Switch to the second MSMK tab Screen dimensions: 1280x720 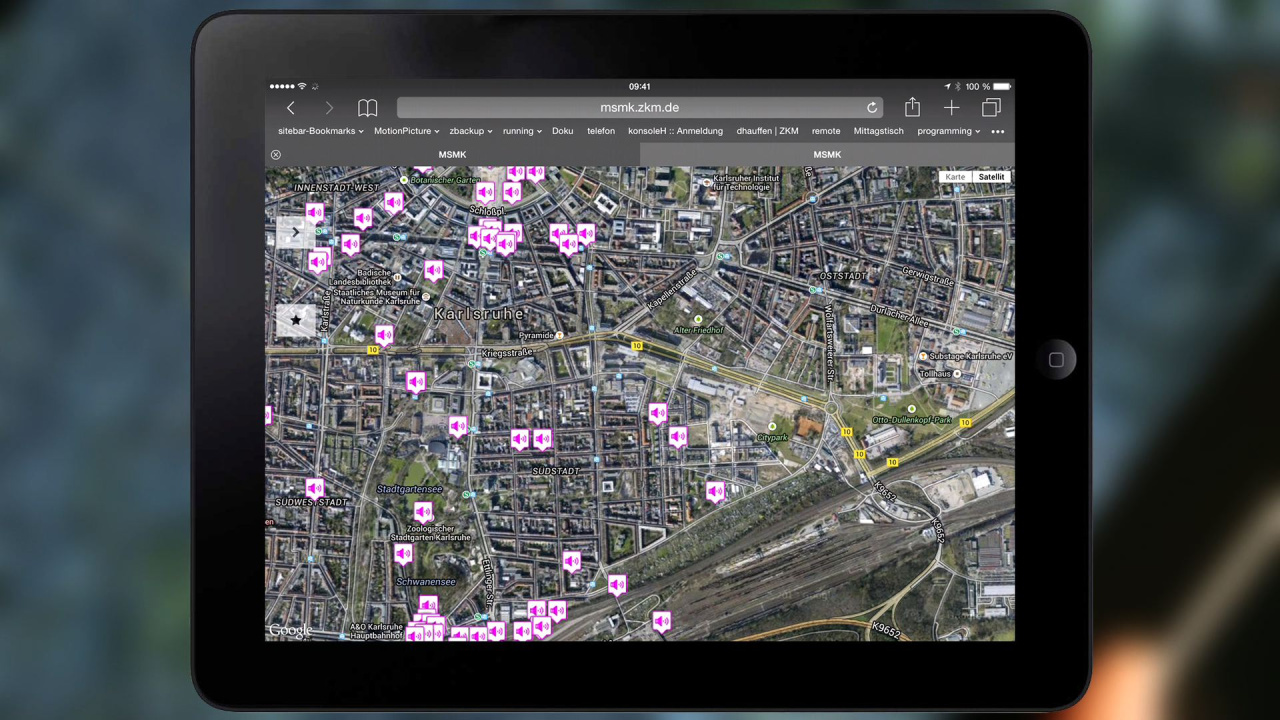point(827,155)
